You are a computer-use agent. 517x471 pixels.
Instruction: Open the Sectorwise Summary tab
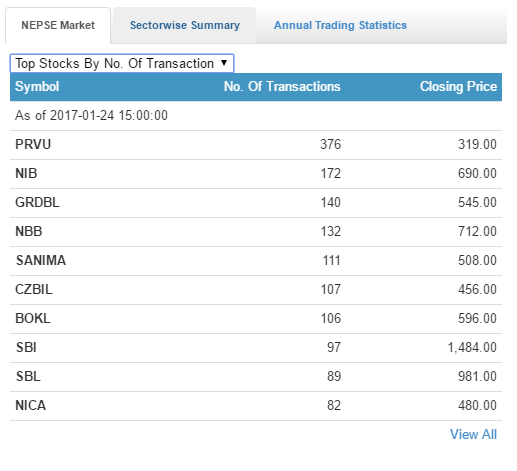click(185, 25)
